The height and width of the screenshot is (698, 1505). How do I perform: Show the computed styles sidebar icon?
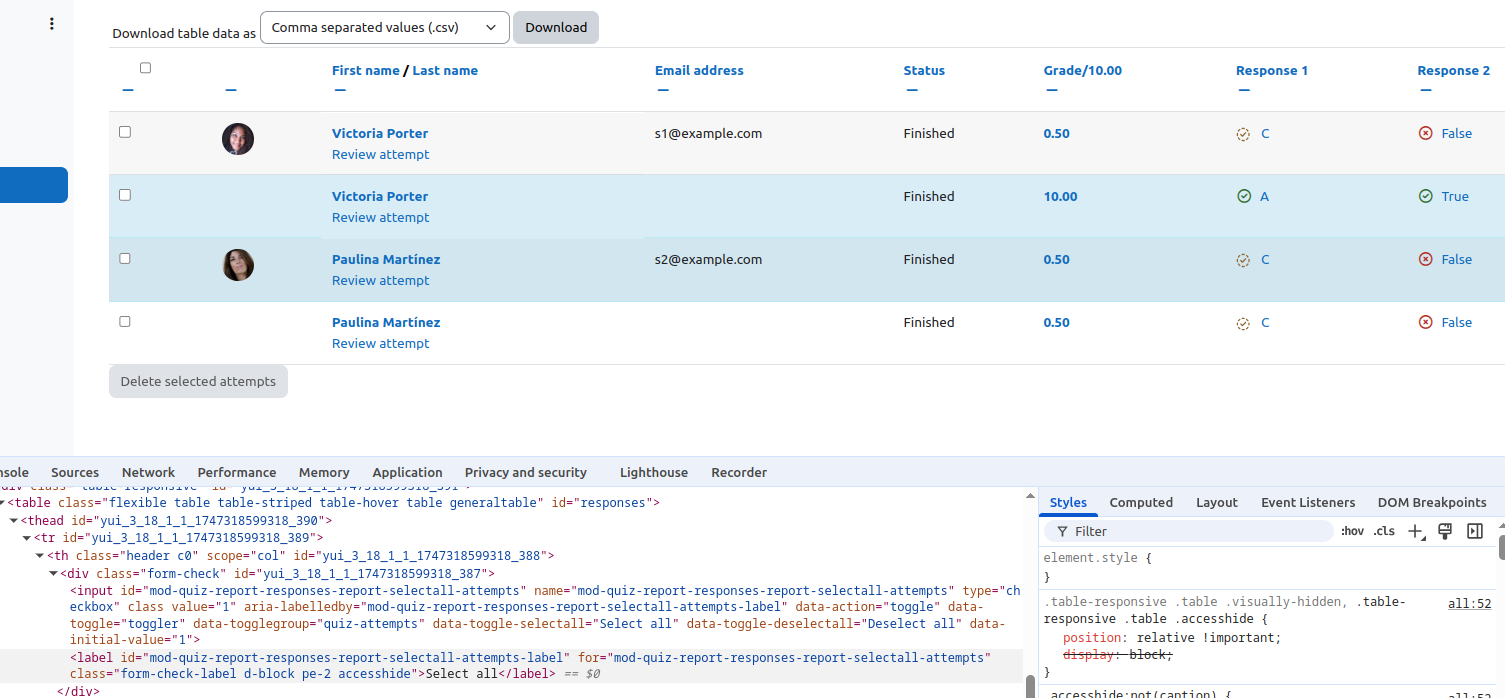pos(1475,531)
